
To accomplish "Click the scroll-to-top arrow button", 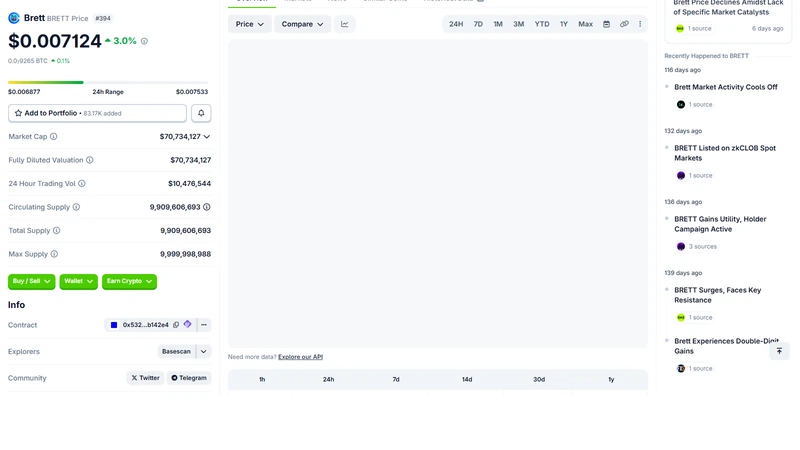I will tap(779, 351).
